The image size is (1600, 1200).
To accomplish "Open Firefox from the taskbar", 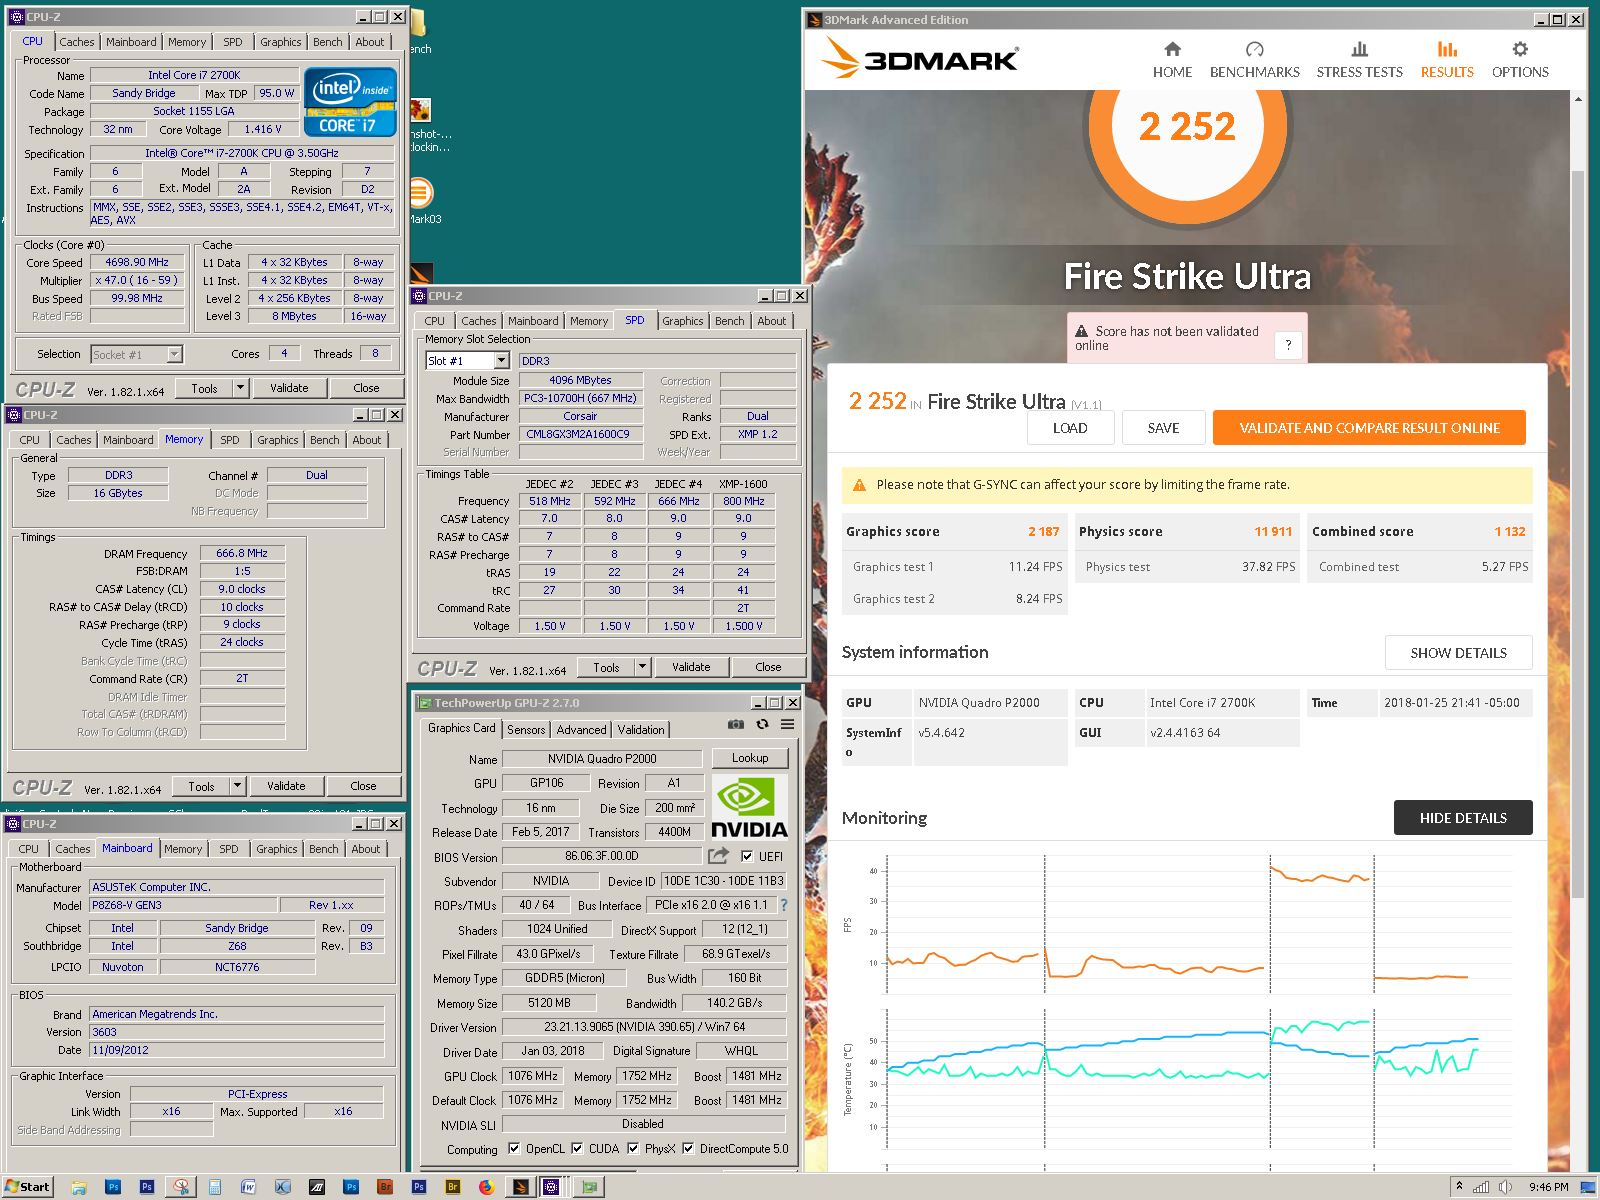I will [x=486, y=1187].
